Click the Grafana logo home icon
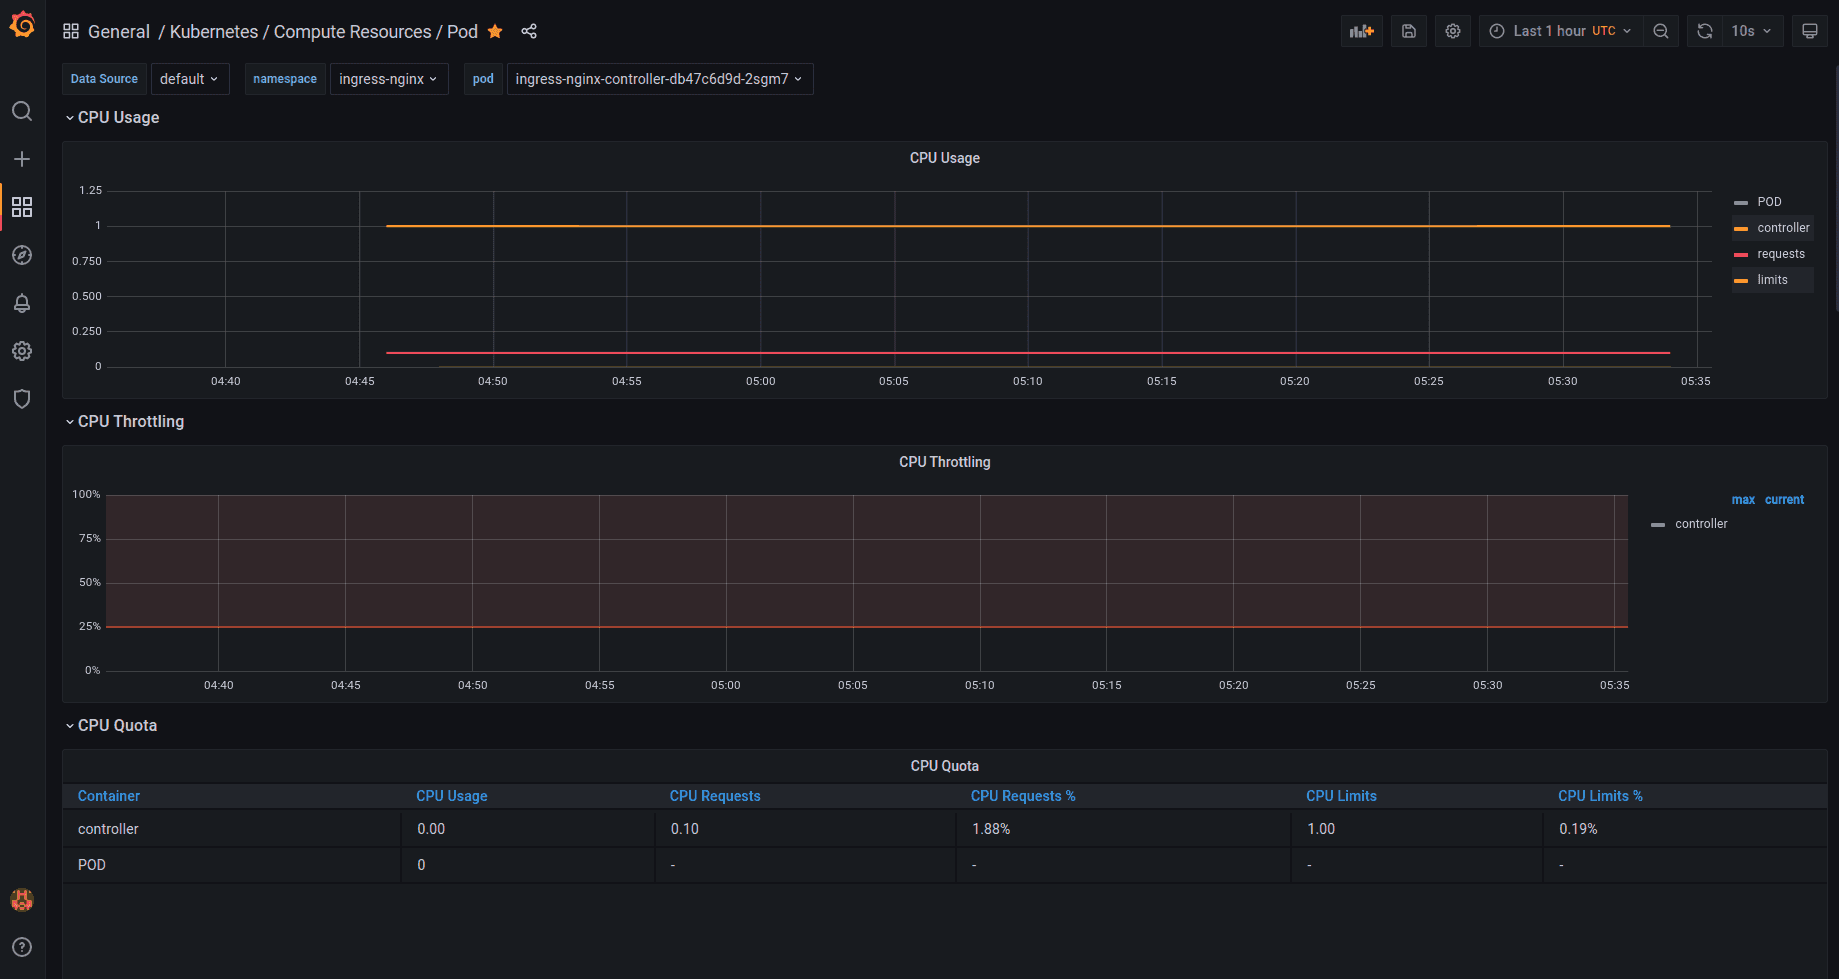The image size is (1839, 979). click(22, 25)
